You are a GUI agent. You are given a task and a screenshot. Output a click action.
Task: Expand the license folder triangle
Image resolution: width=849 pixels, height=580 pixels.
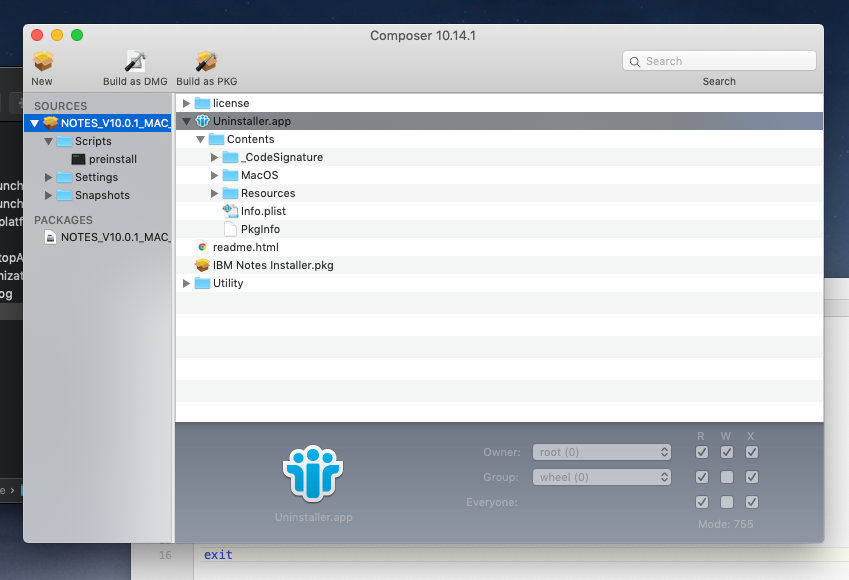click(186, 103)
